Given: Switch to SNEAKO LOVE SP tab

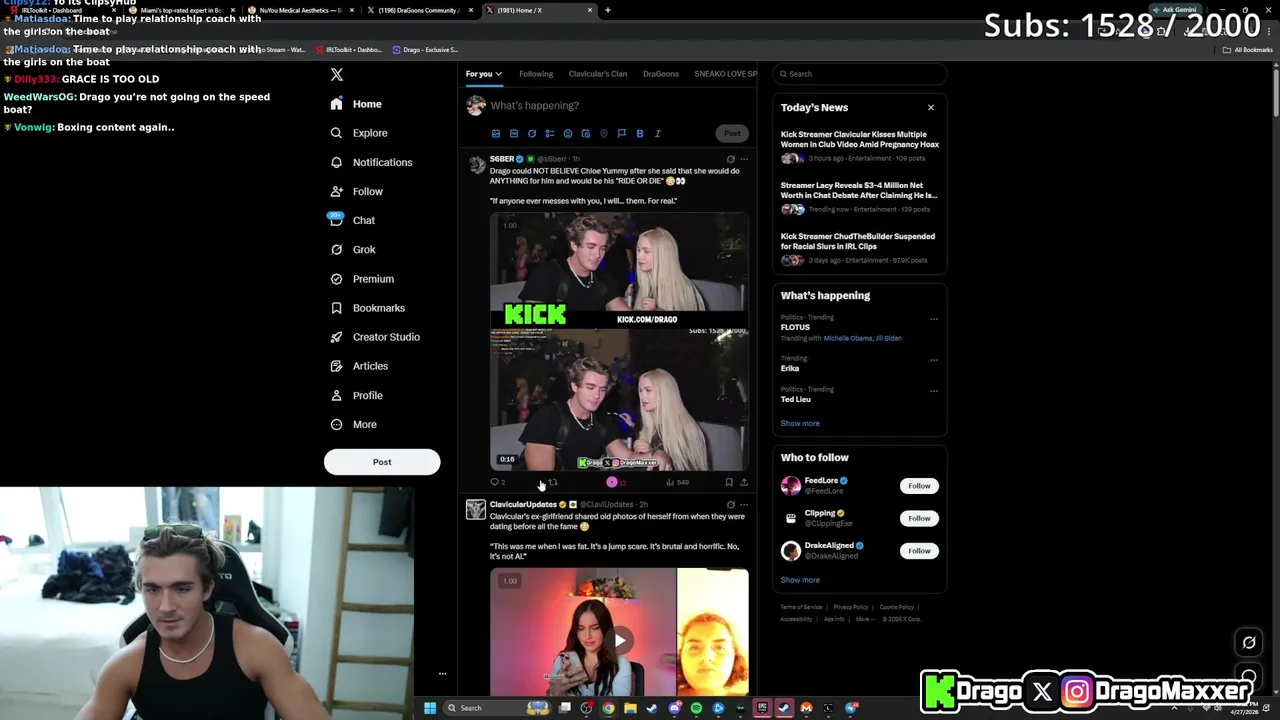Looking at the screenshot, I should click(725, 74).
